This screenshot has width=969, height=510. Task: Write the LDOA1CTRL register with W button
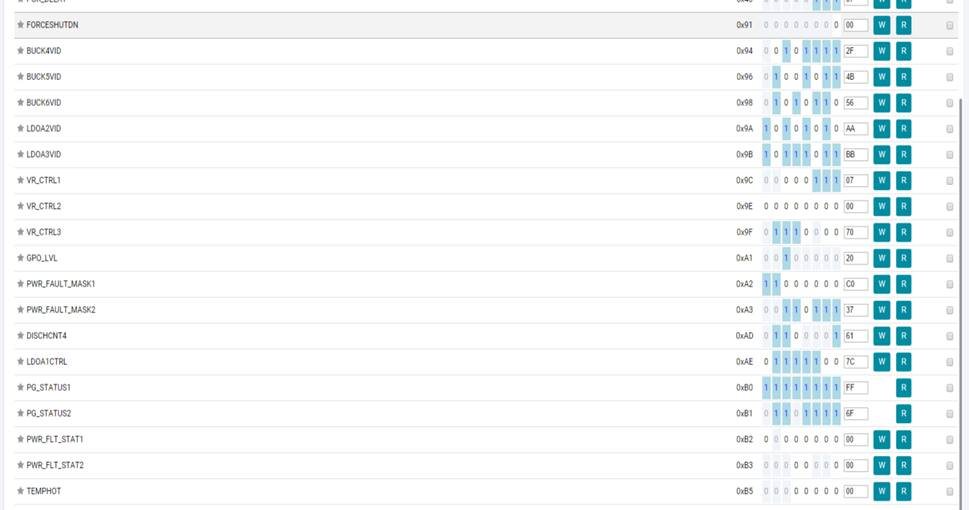(881, 361)
